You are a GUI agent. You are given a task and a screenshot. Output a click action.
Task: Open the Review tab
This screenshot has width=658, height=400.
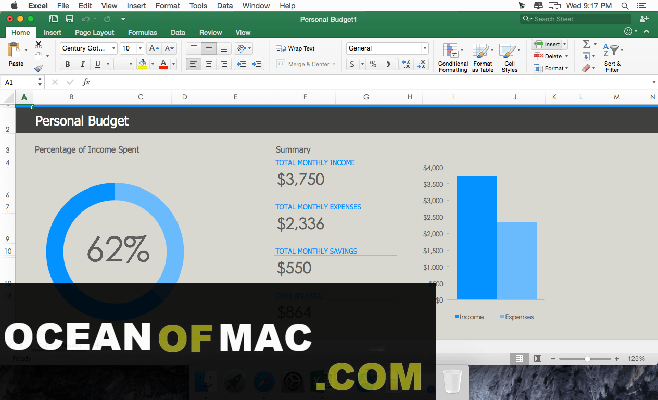pyautogui.click(x=211, y=32)
